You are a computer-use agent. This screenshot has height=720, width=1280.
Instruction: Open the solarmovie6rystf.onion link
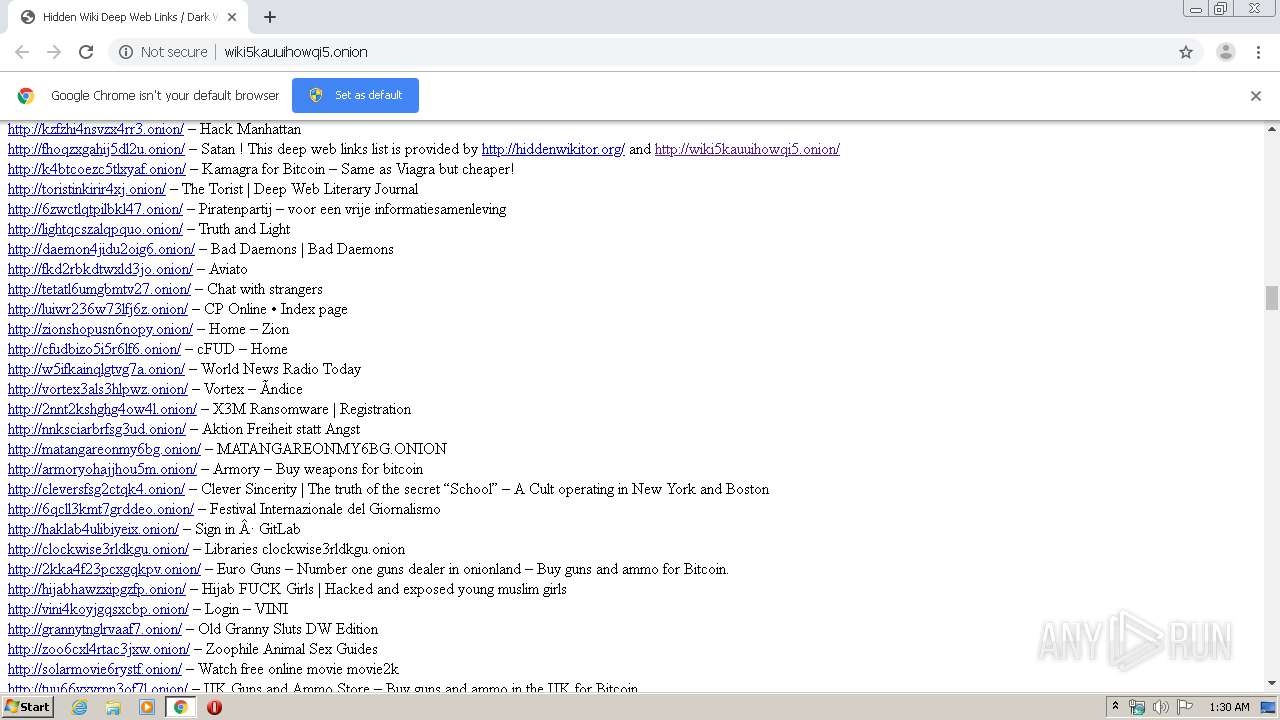95,669
